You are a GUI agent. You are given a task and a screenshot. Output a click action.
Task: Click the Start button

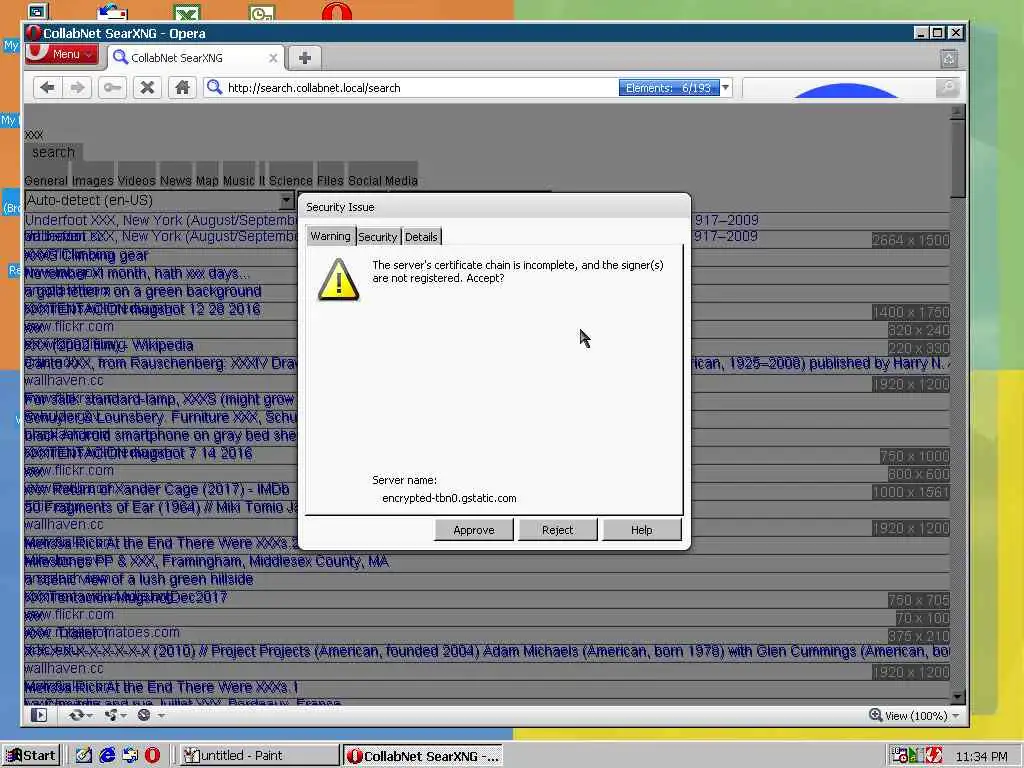(31, 756)
